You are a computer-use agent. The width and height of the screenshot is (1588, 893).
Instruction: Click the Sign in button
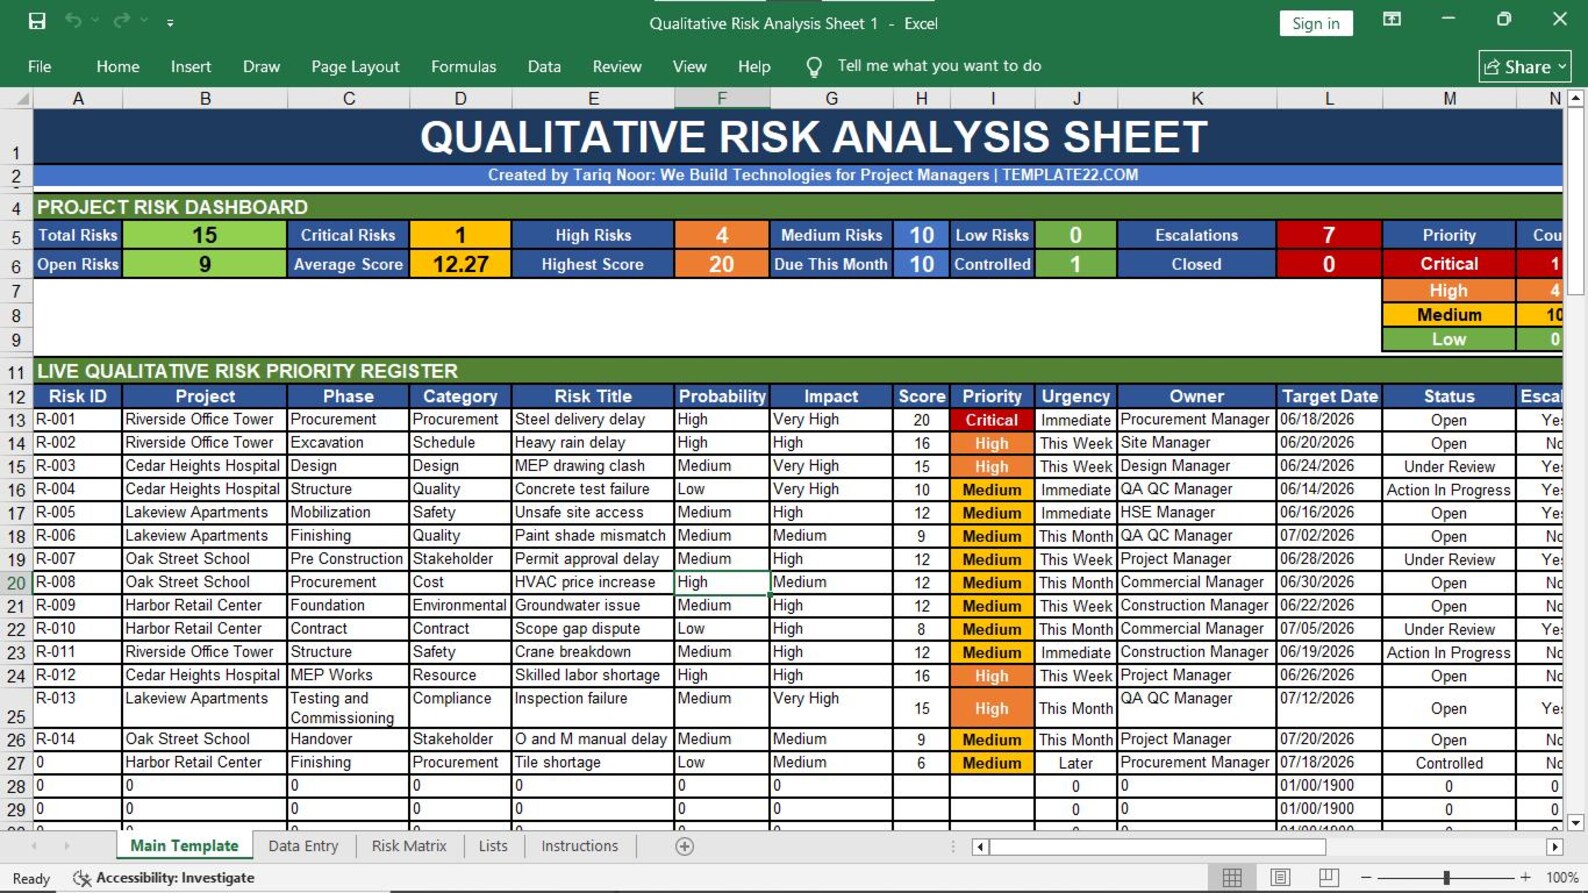(x=1316, y=23)
